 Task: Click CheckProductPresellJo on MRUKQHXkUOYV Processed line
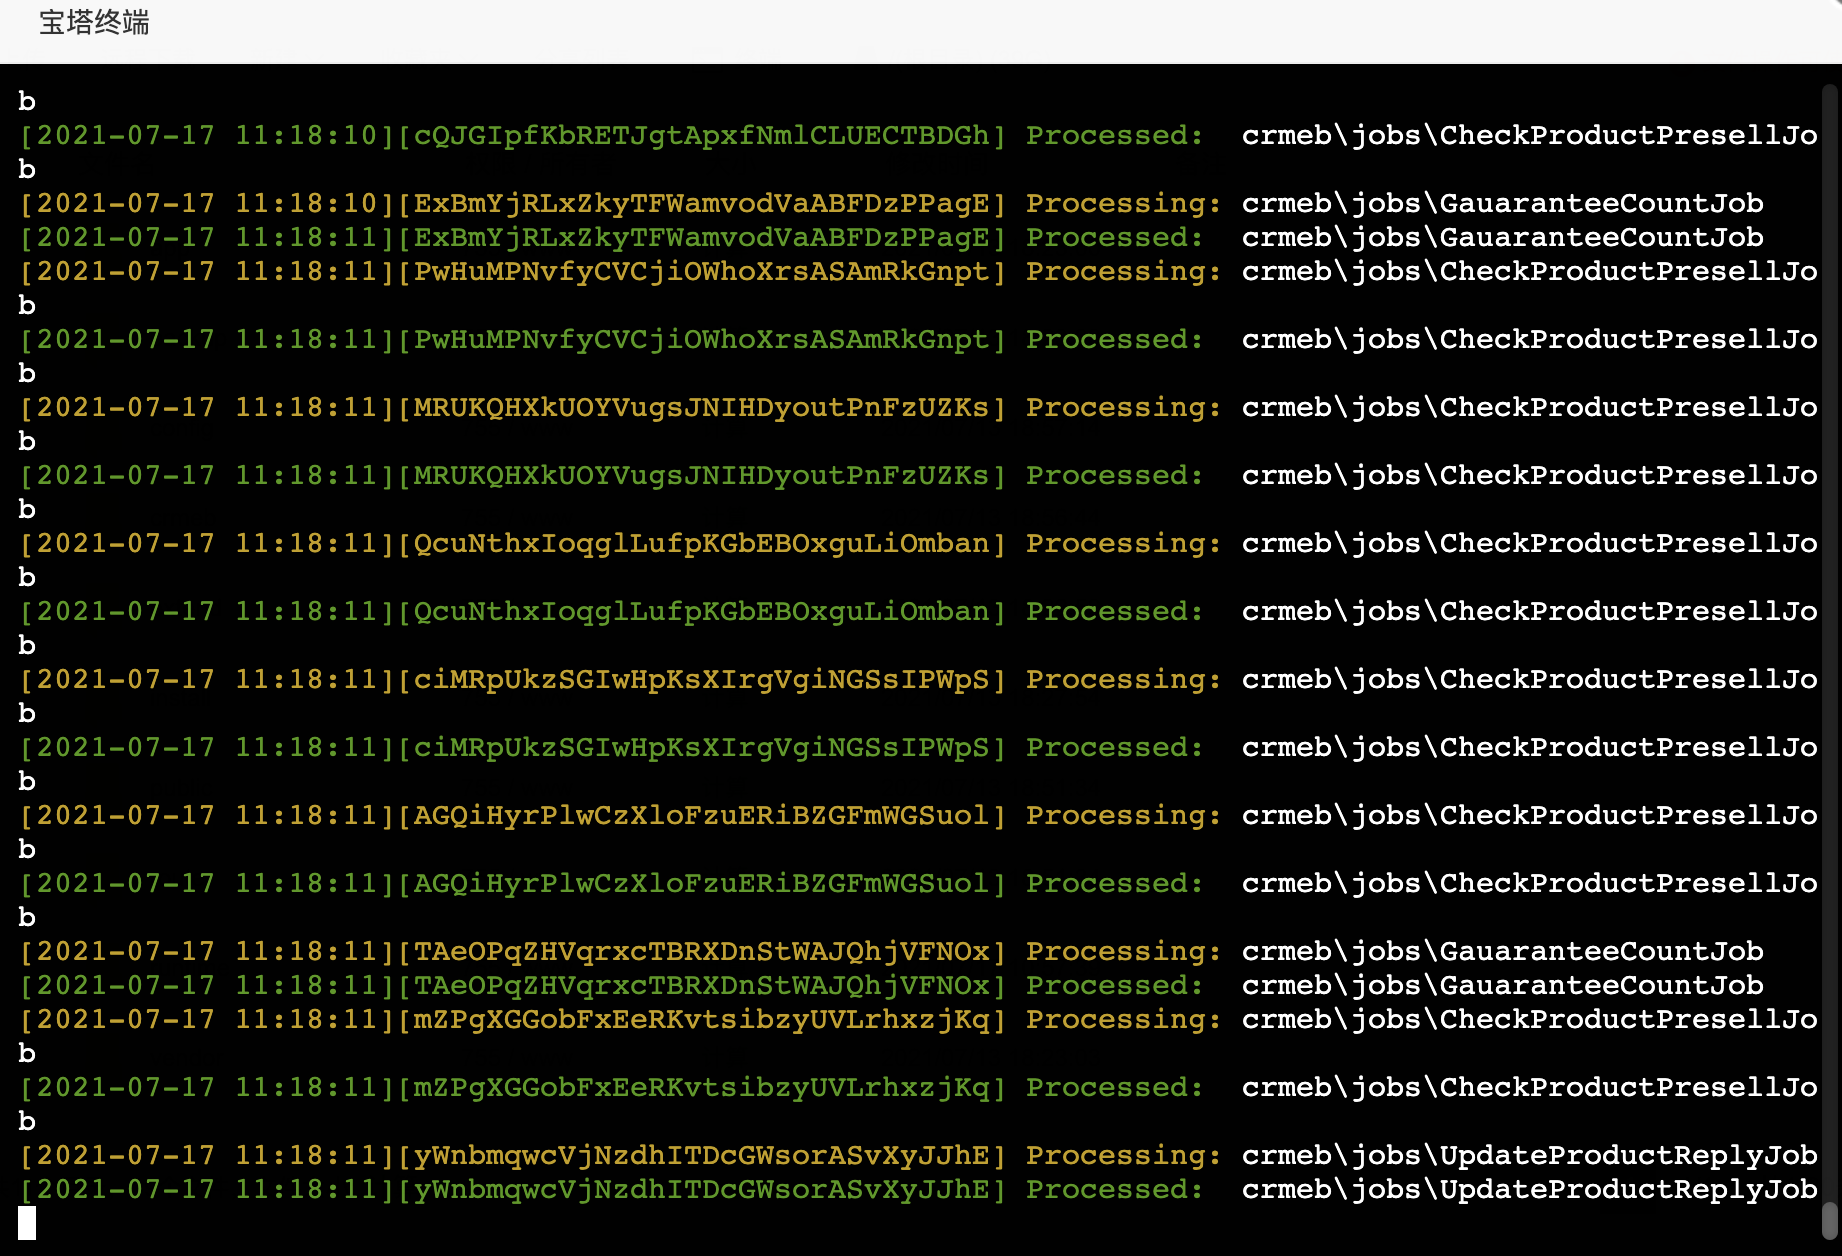click(x=1628, y=476)
